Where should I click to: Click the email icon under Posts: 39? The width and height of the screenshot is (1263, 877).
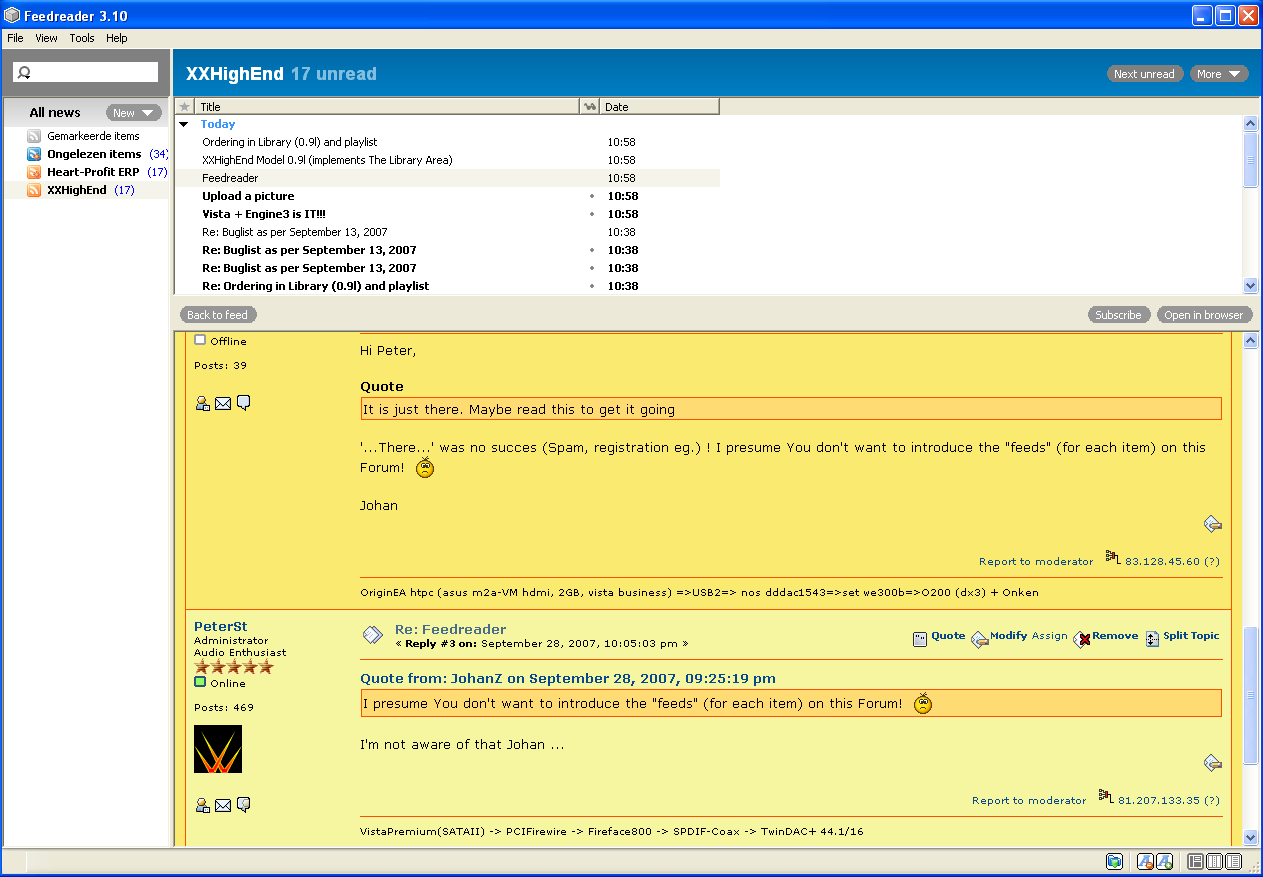coord(223,403)
